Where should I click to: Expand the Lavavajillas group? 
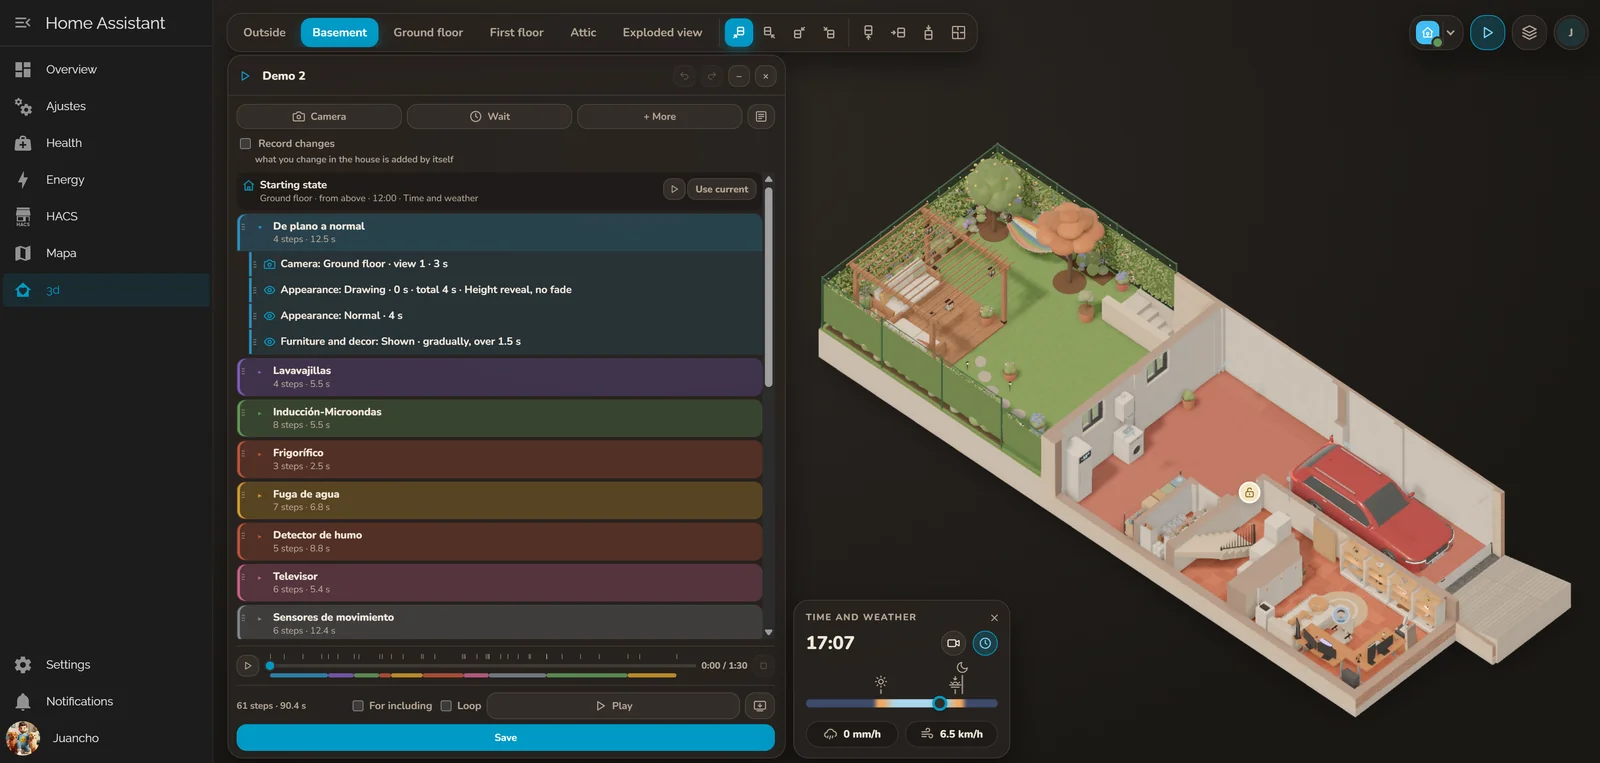click(260, 371)
